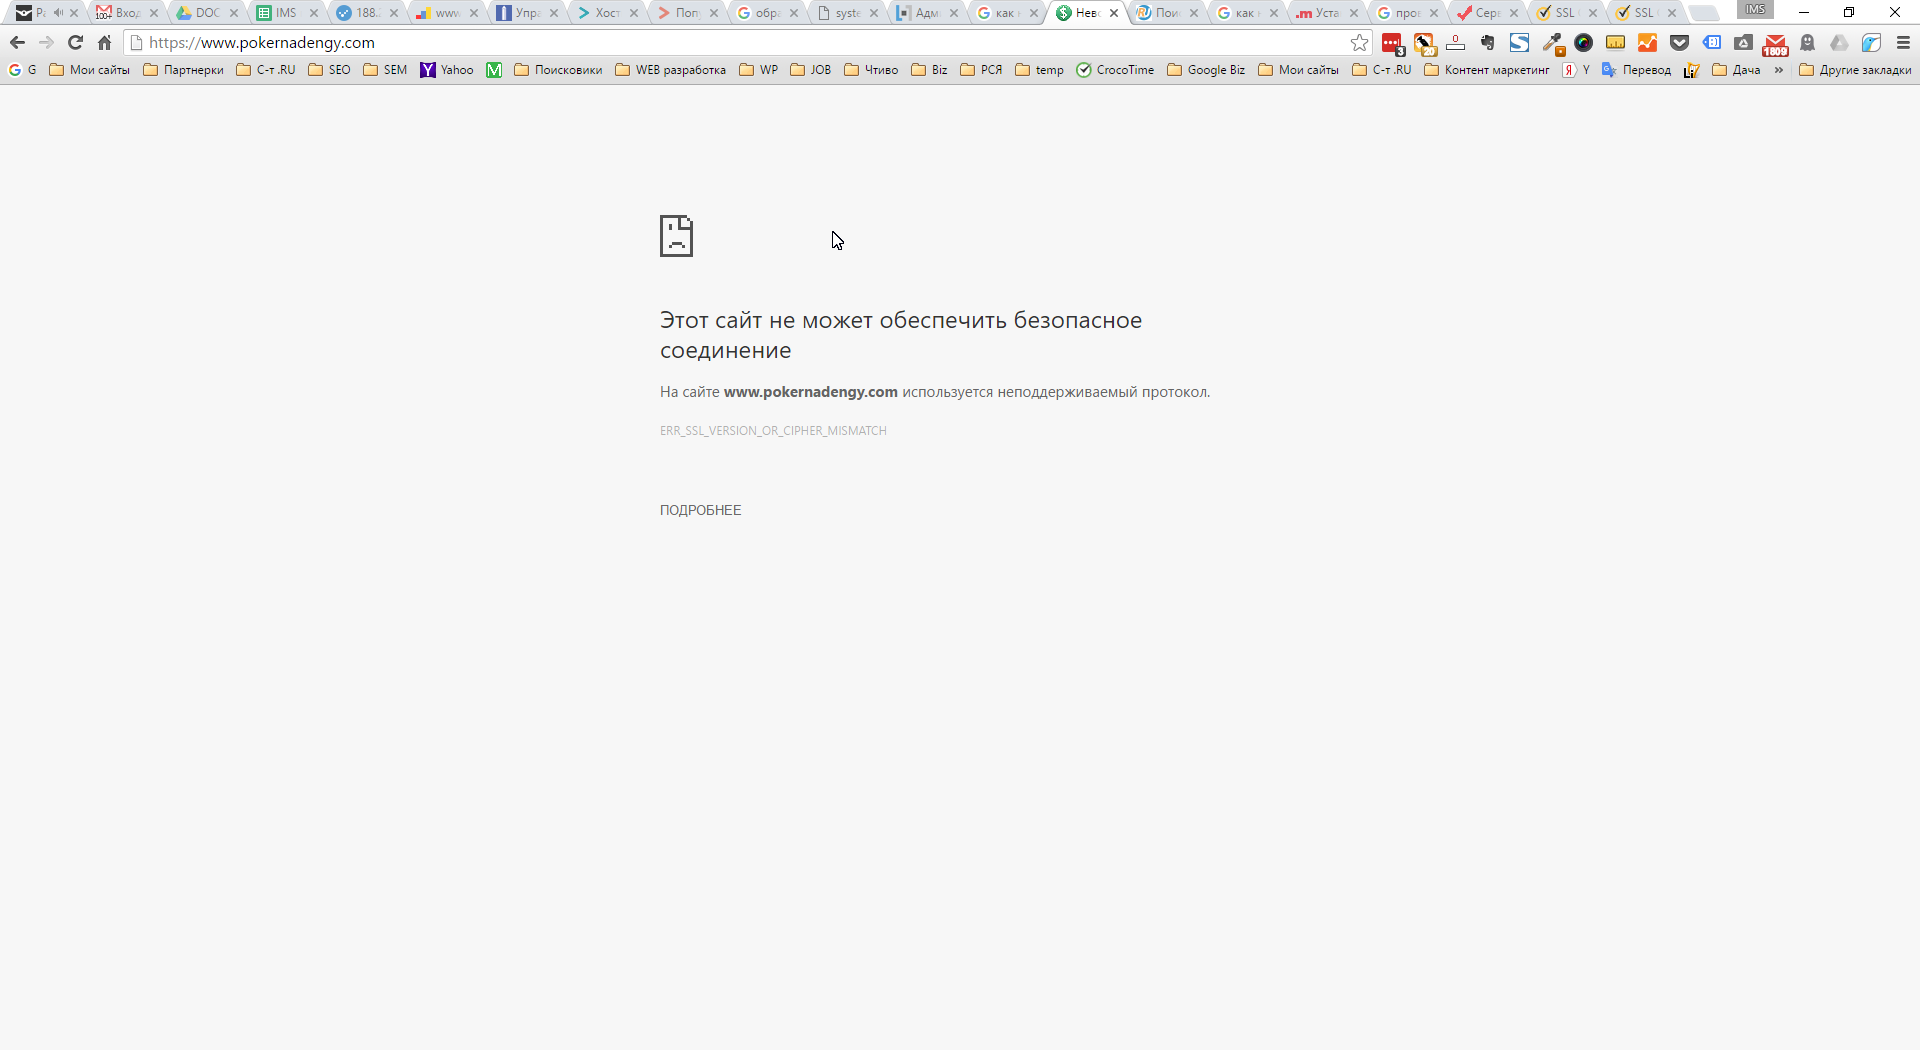
Task: Open the page ruler extension
Action: (1615, 43)
